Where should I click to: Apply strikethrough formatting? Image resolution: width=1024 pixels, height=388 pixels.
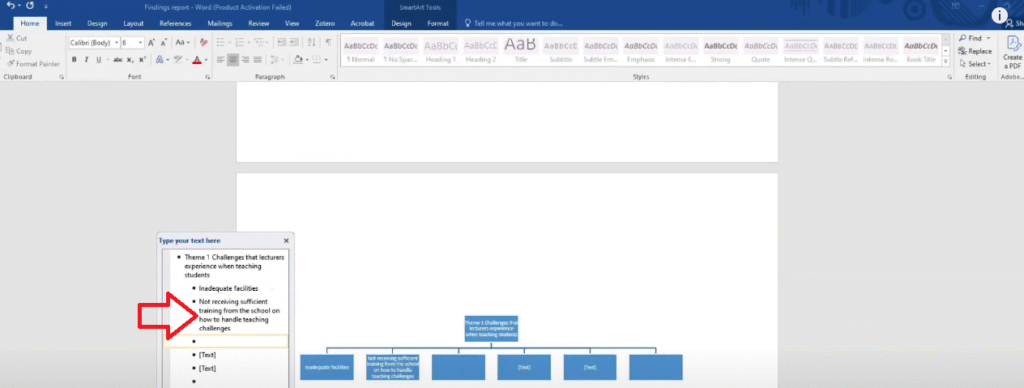tap(118, 59)
